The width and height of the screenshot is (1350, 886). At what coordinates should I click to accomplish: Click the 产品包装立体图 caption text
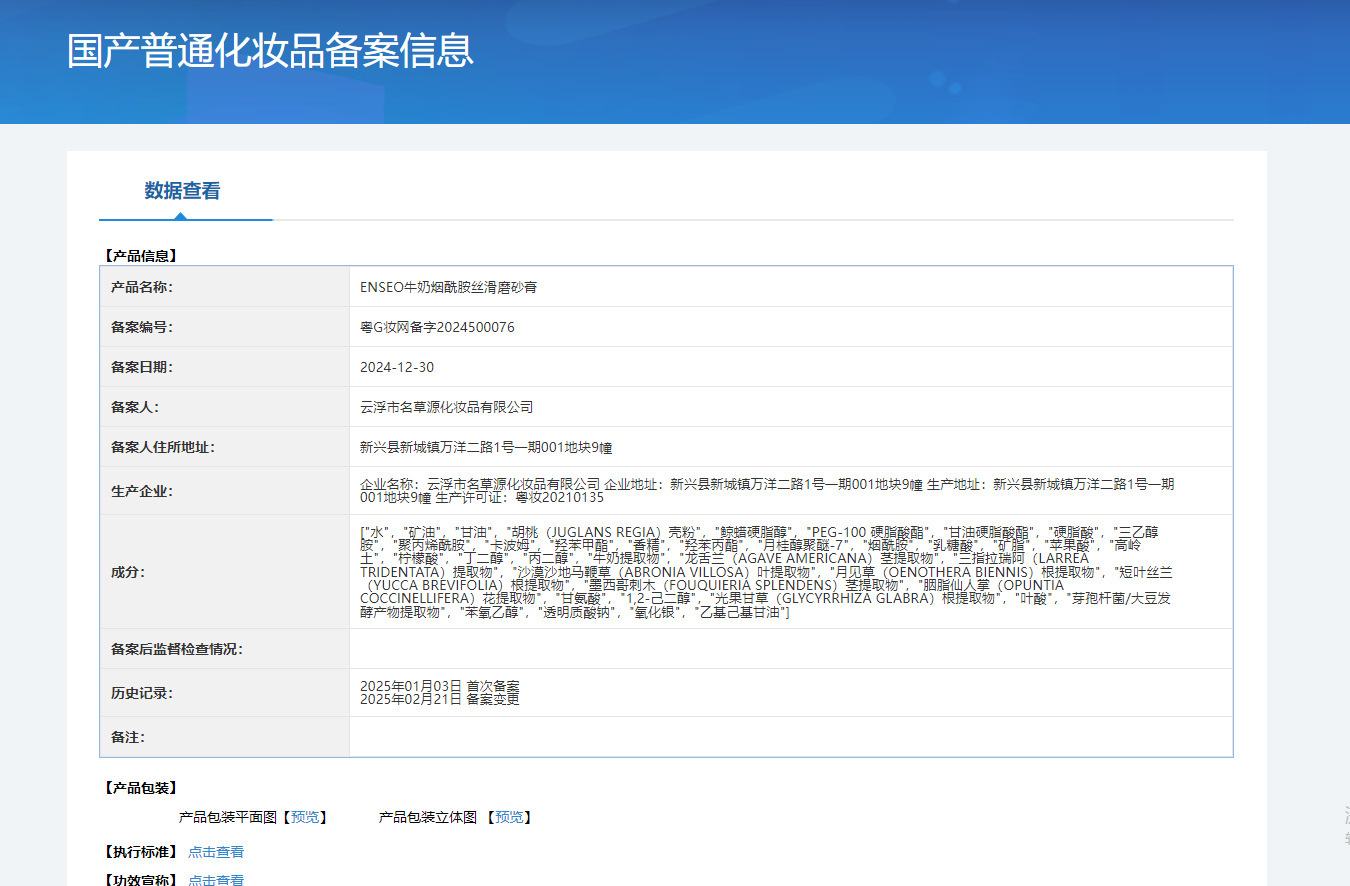click(x=427, y=817)
